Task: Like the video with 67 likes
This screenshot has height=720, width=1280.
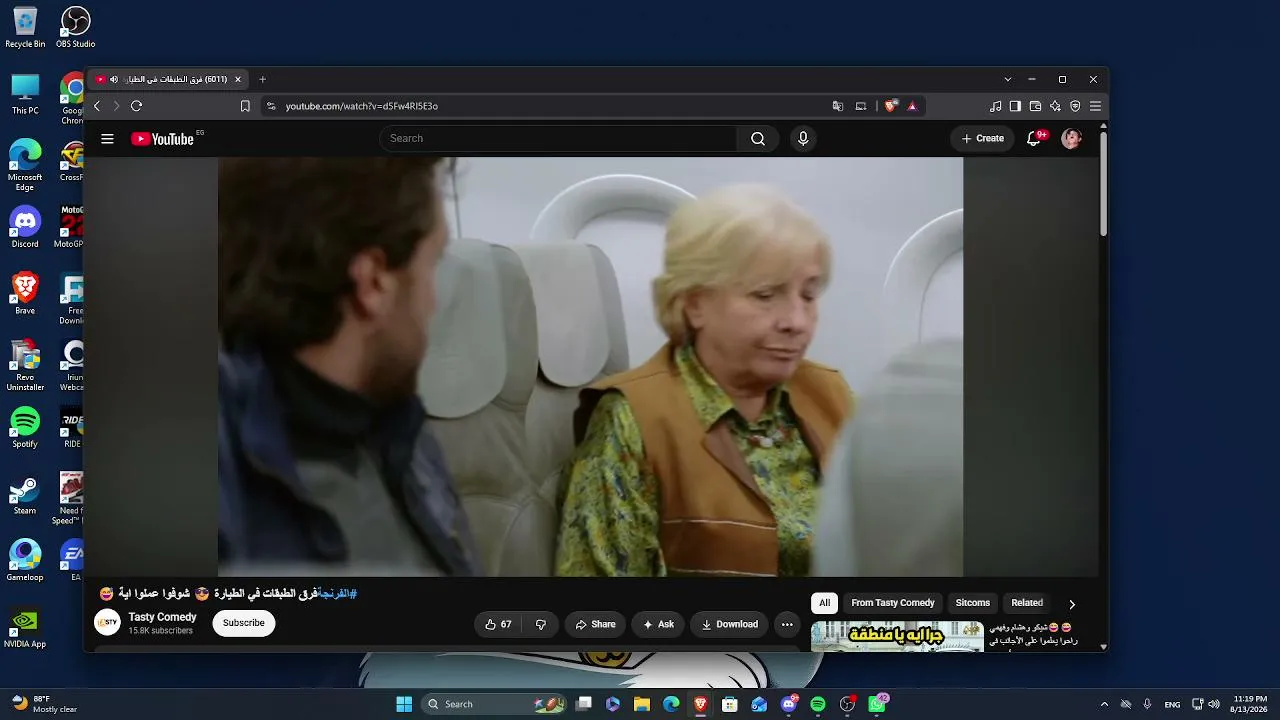Action: point(498,624)
